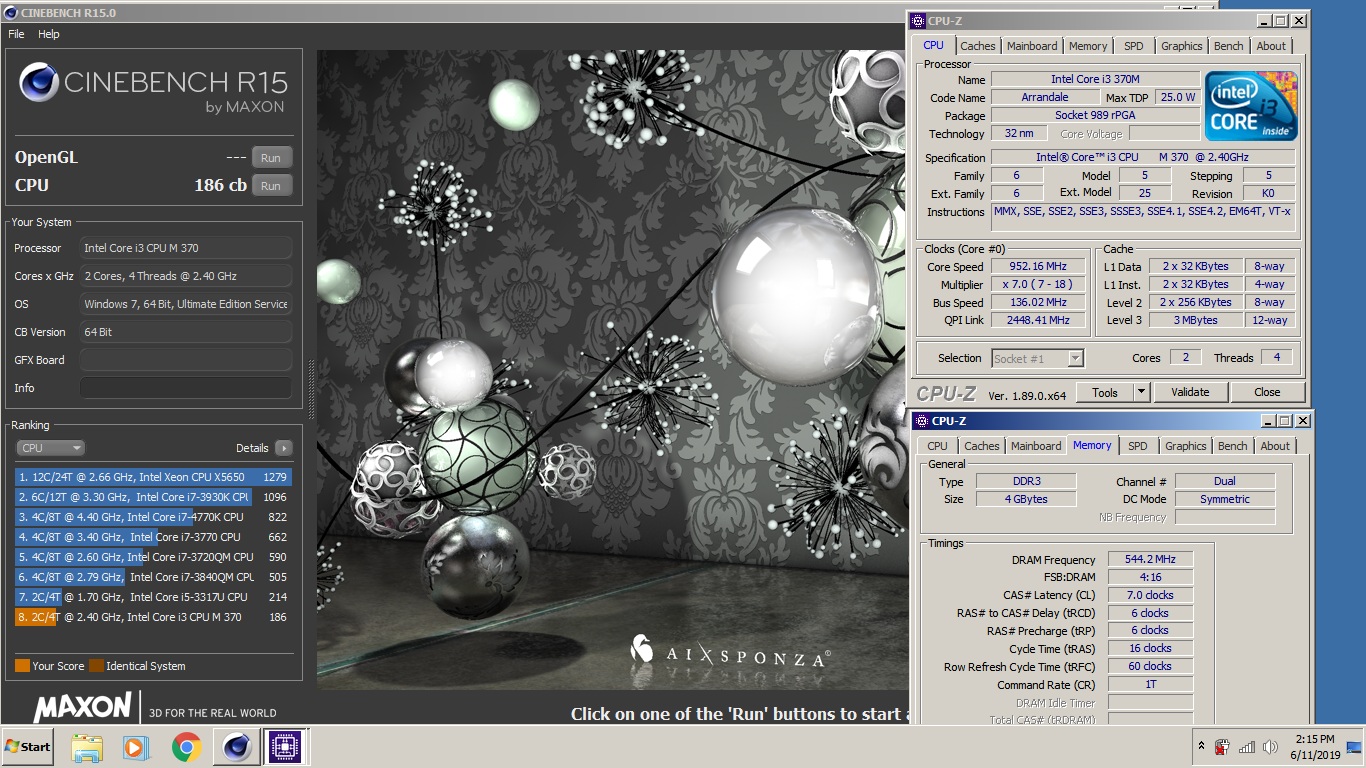Run the OpenGL benchmark
This screenshot has width=1366, height=768.
pyautogui.click(x=271, y=157)
